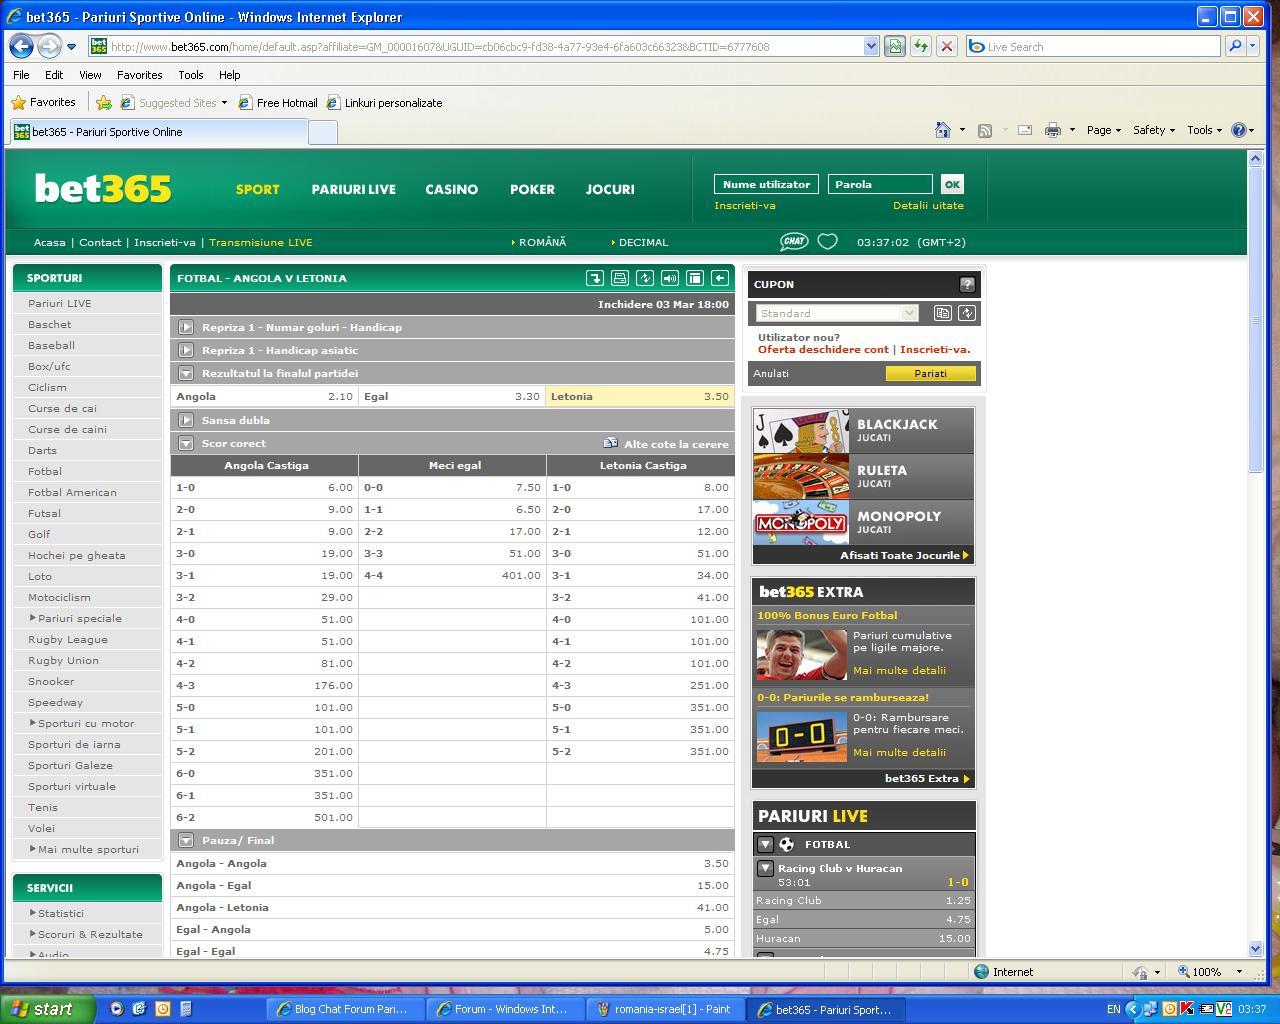Click the Nume utilizator input field
1280x1024 pixels.
[x=766, y=184]
